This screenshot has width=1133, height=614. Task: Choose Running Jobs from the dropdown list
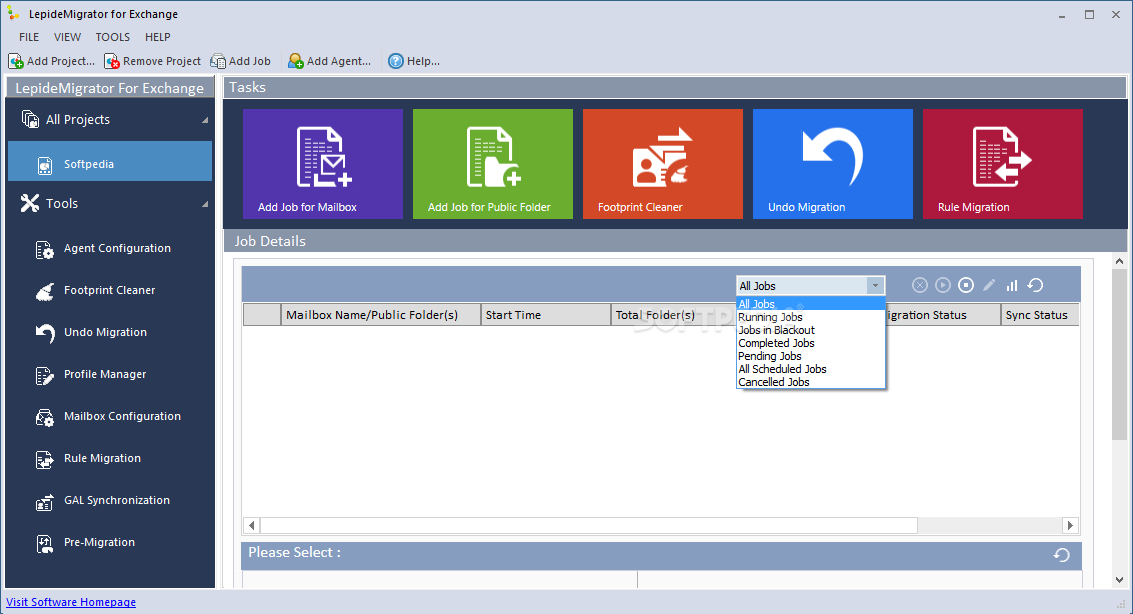811,317
